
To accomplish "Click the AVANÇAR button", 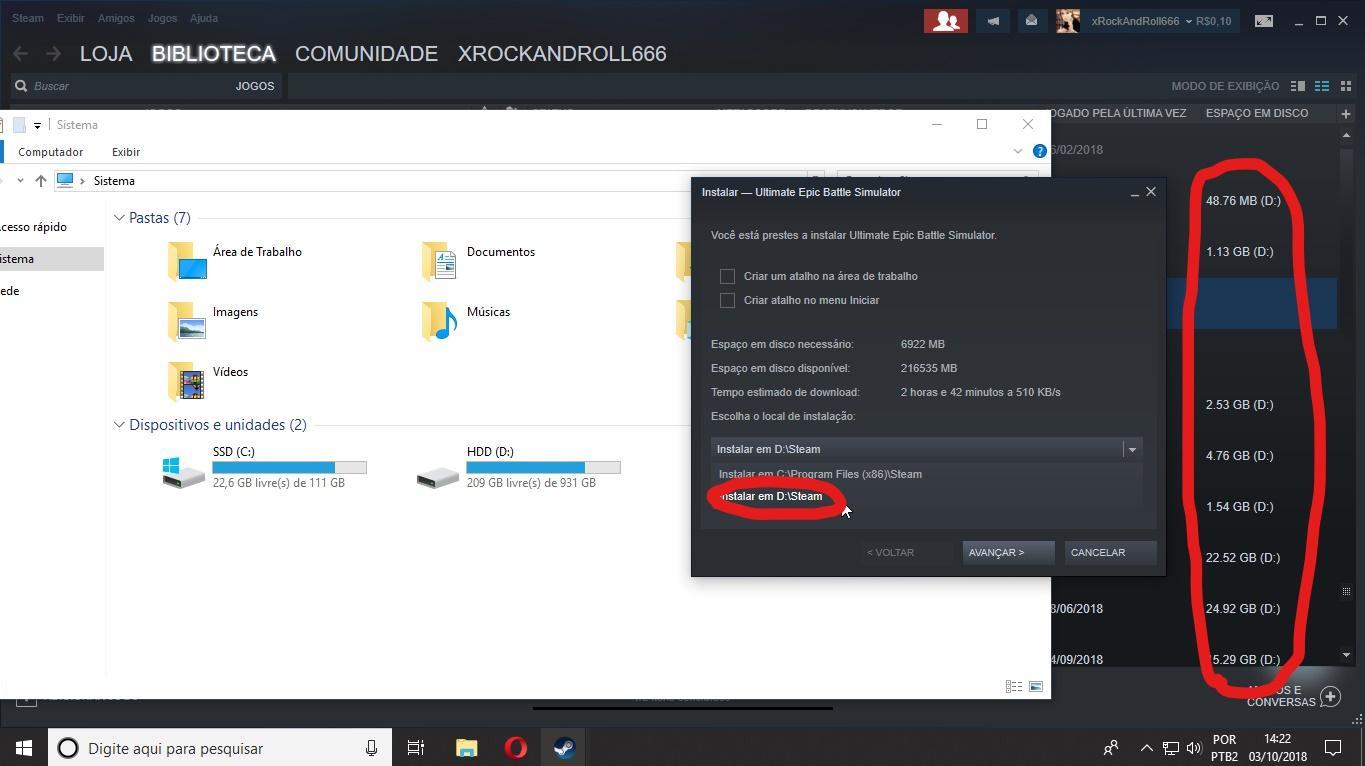I will (1008, 552).
